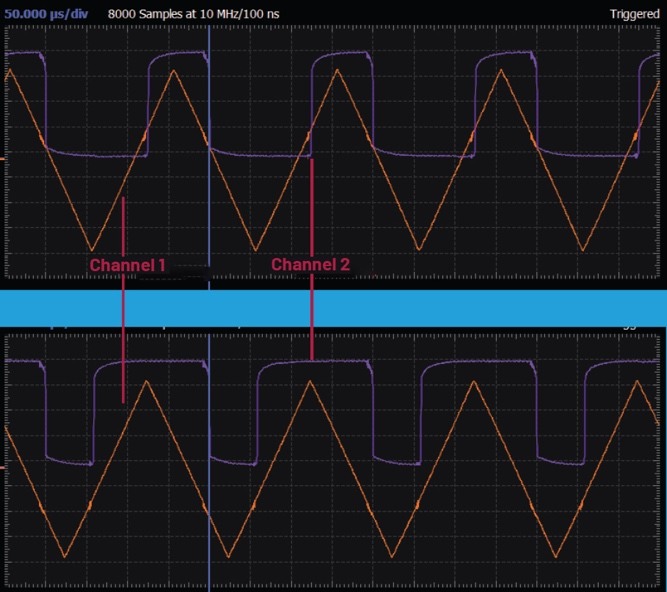Click last peak of orange wave, lower plot
Image resolution: width=667 pixels, height=592 pixels.
(638, 380)
